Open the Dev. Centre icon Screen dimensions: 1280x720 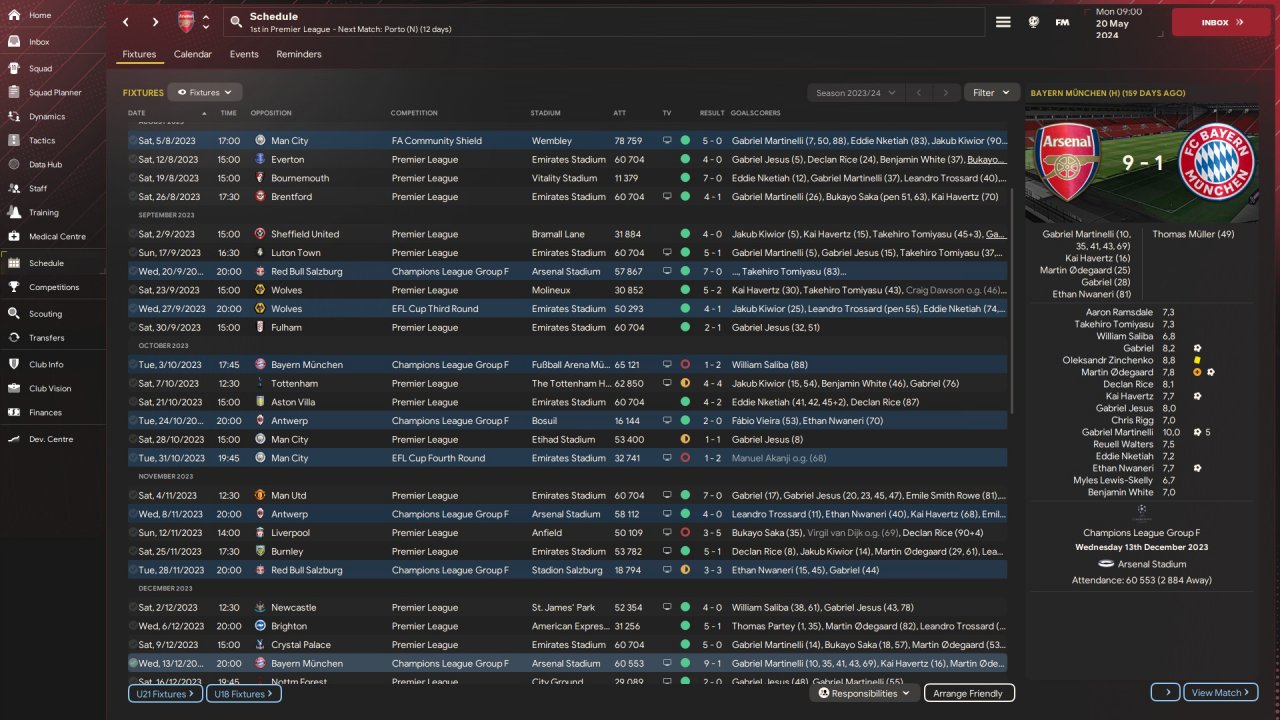pos(14,439)
